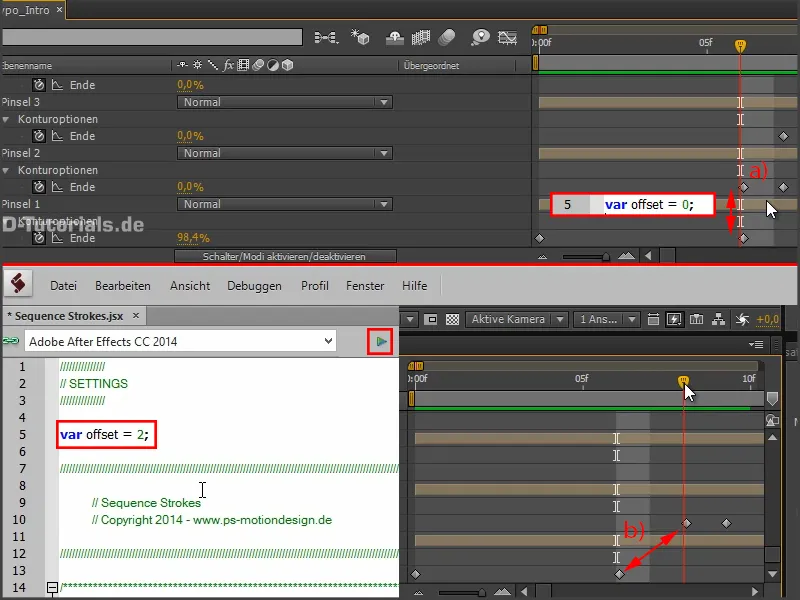Click 98,4% Ende value
Image resolution: width=800 pixels, height=600 pixels.
coord(193,238)
